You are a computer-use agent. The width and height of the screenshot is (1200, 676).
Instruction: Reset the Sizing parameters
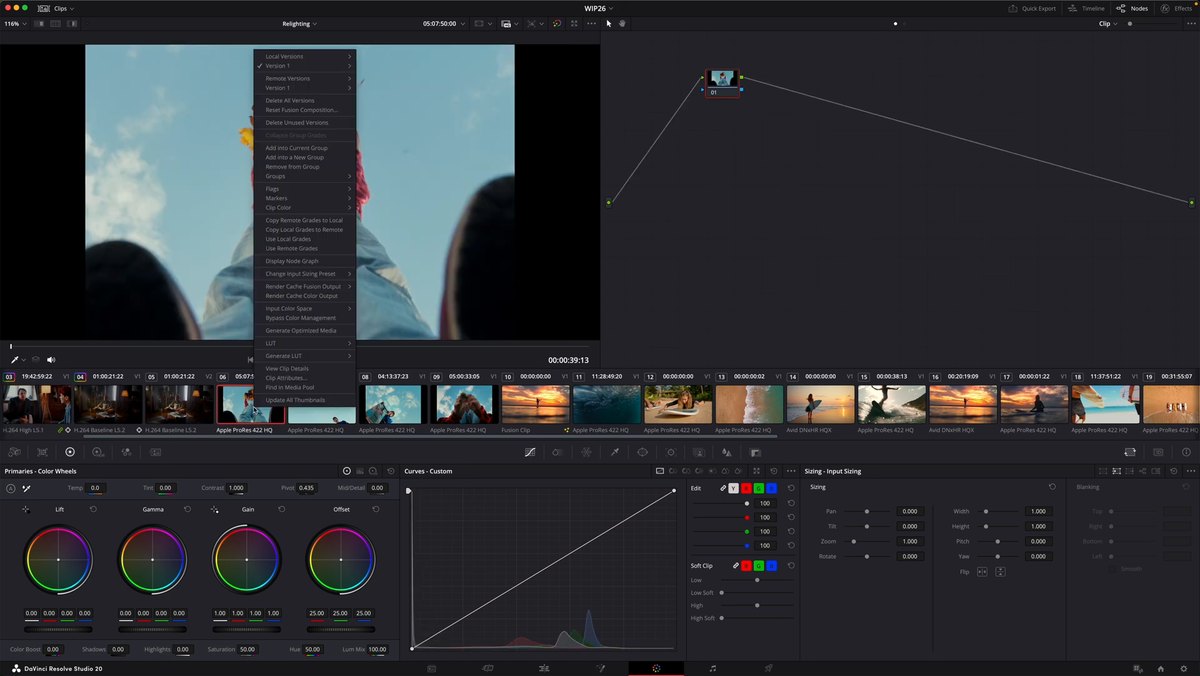coord(1052,487)
